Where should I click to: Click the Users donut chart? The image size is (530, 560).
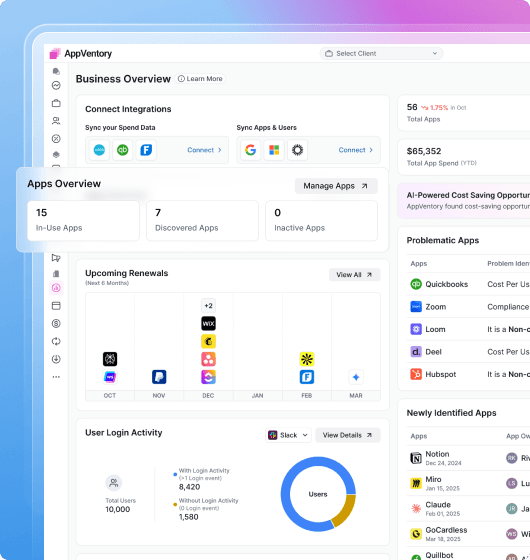[318, 494]
